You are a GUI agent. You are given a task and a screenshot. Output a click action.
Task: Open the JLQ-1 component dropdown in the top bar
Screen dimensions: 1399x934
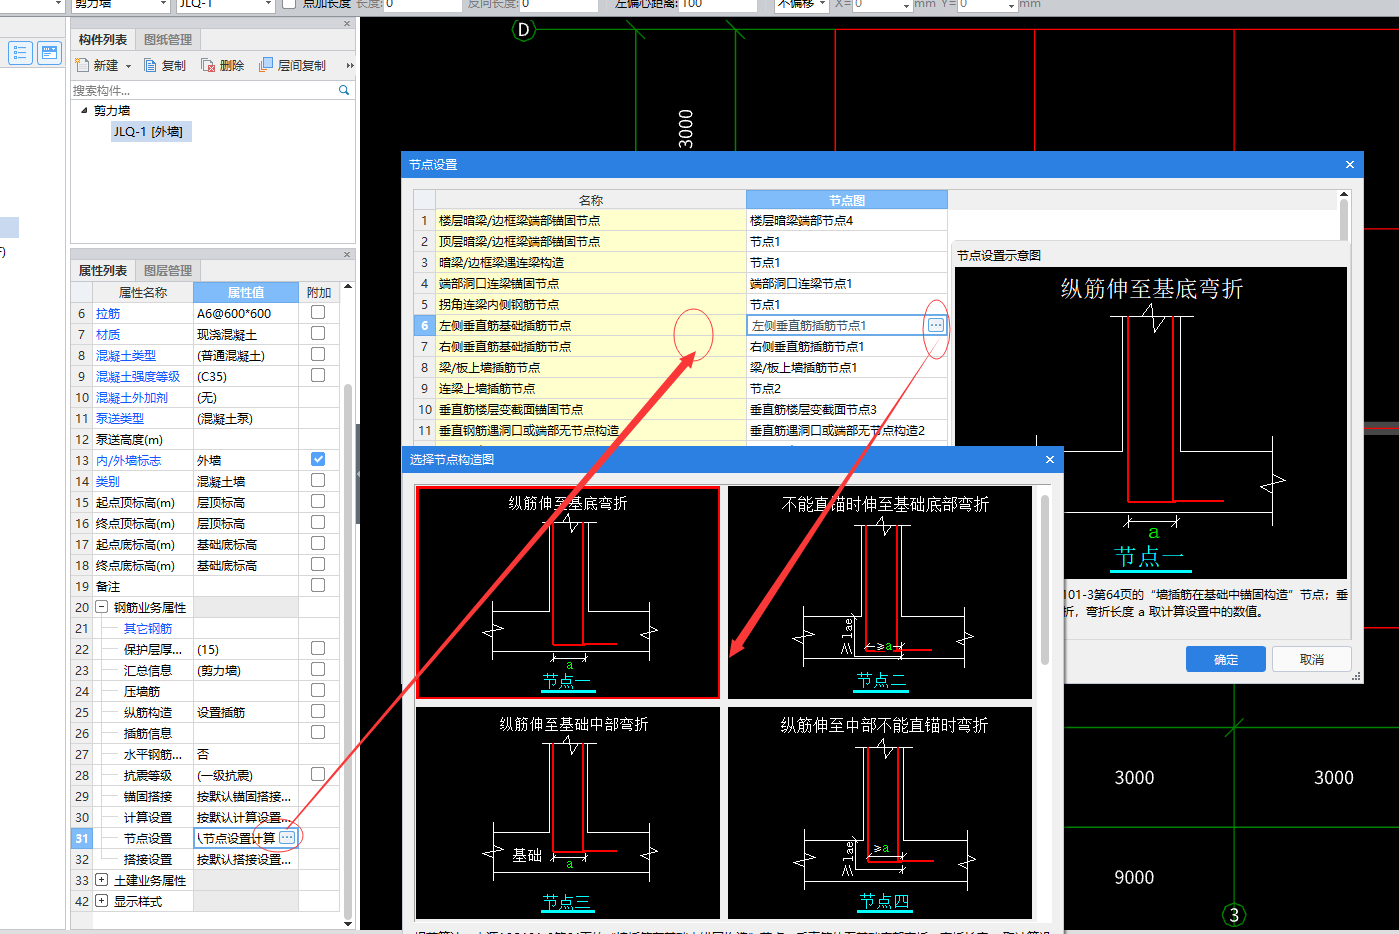click(268, 5)
